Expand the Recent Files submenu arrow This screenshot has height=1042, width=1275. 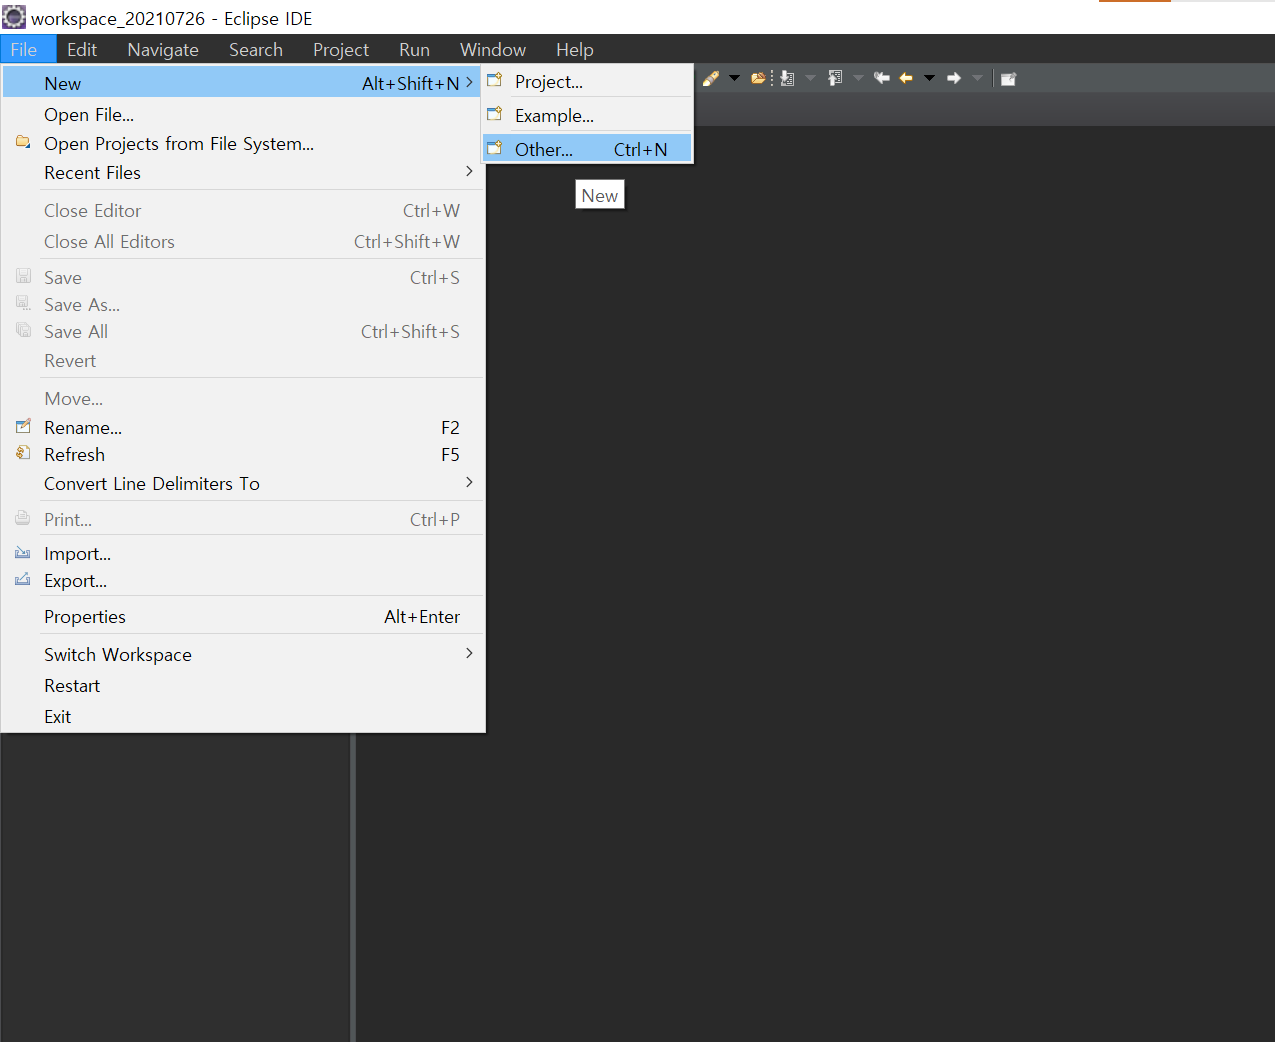(x=469, y=172)
